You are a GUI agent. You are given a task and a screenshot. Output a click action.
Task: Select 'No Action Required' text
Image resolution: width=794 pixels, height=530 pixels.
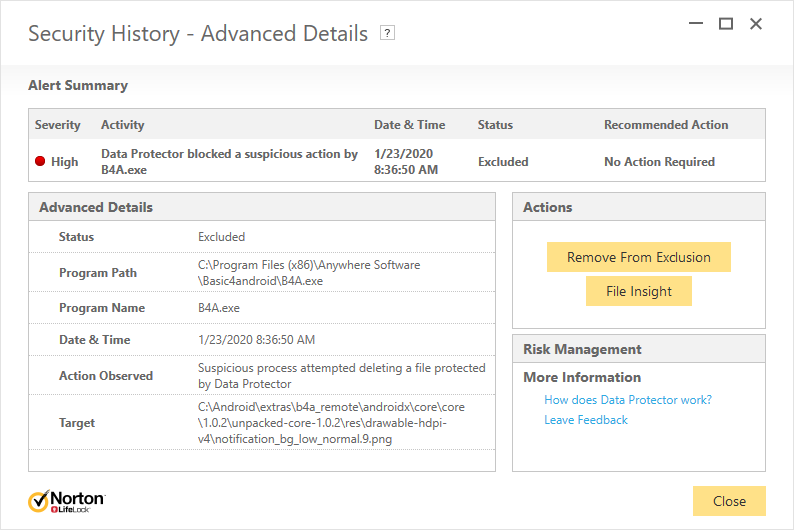point(659,162)
